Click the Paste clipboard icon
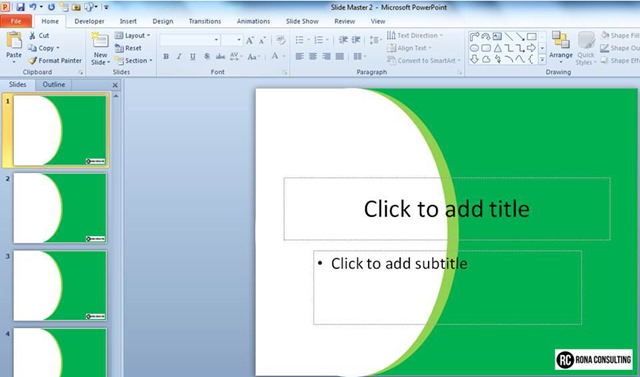The width and height of the screenshot is (640, 377). [14, 41]
